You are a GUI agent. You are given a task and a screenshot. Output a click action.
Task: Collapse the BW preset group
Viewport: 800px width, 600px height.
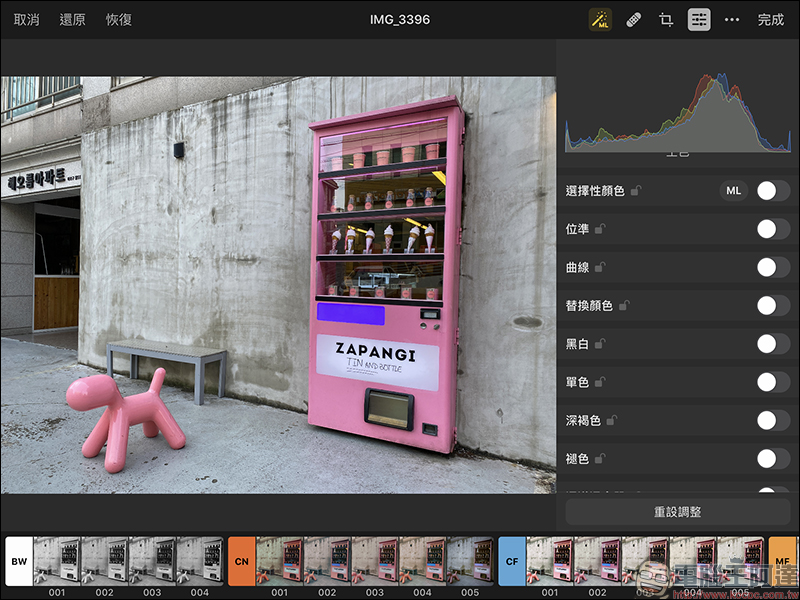19,561
